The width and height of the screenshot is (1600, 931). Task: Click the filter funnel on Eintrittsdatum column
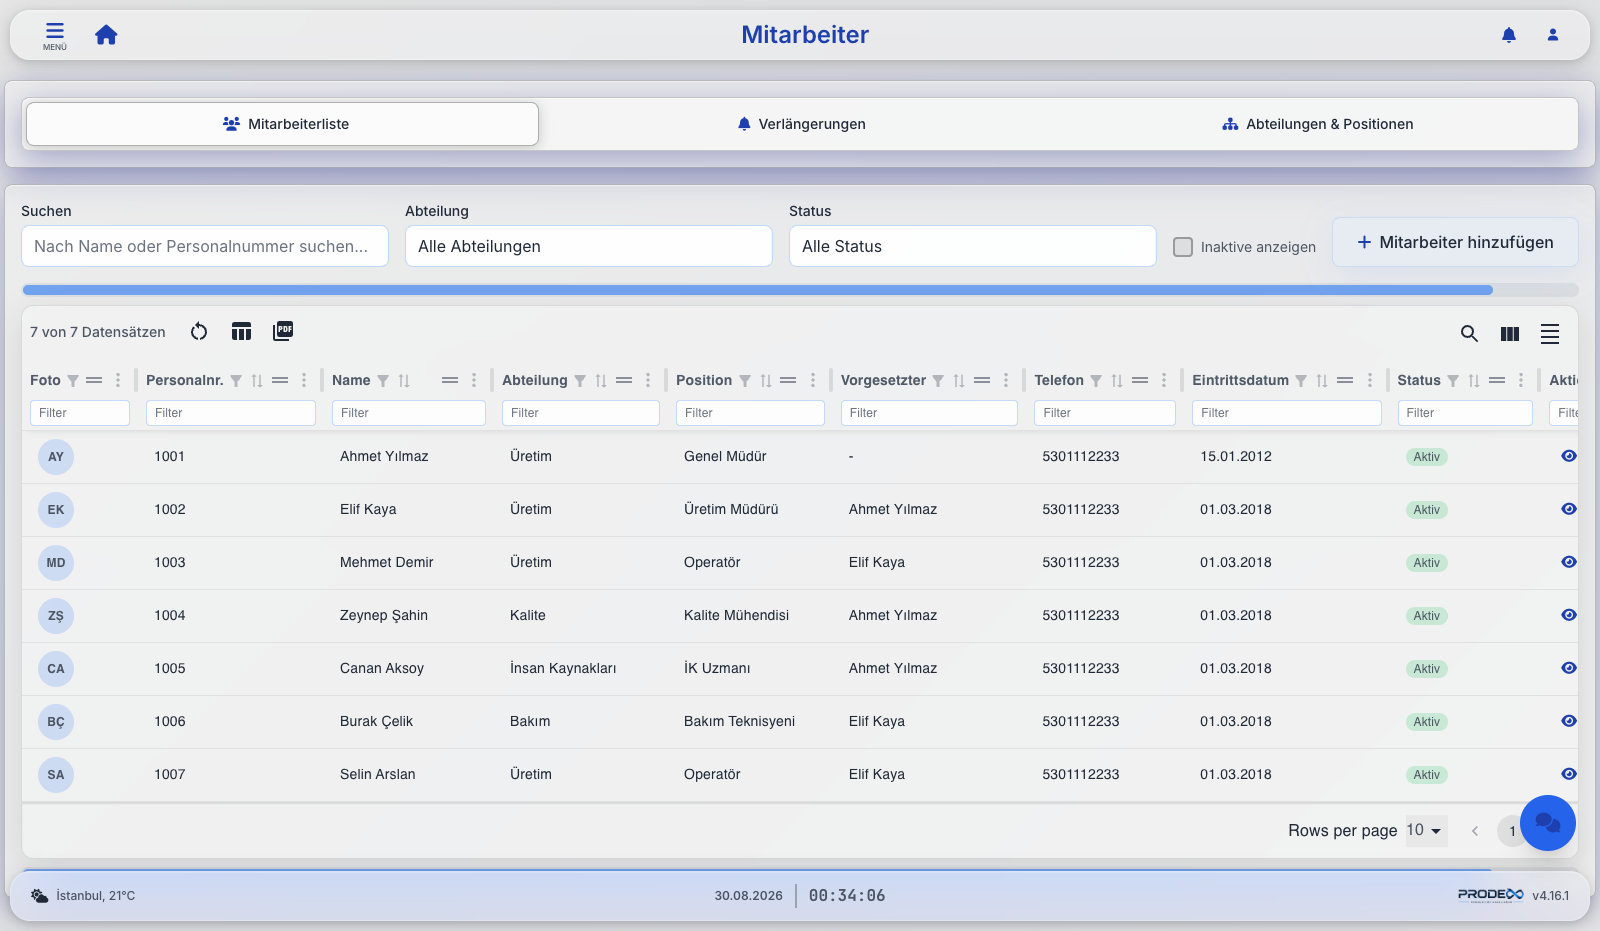tap(1301, 381)
